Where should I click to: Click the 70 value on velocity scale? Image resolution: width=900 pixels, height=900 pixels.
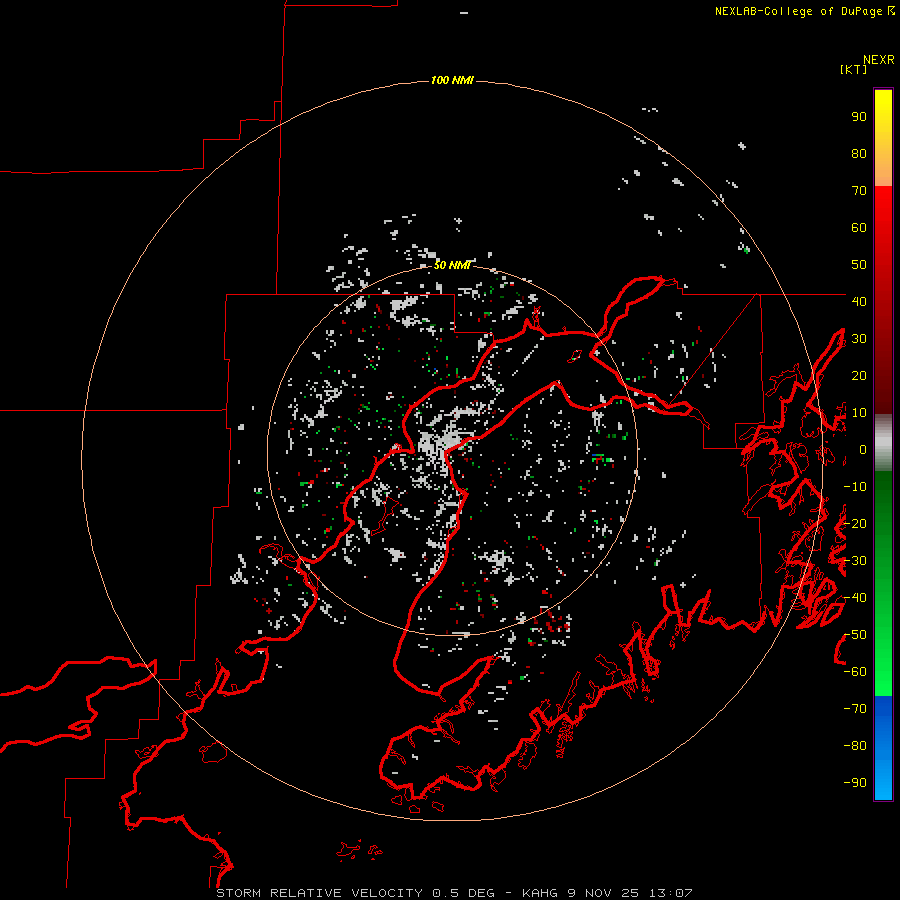pos(859,191)
